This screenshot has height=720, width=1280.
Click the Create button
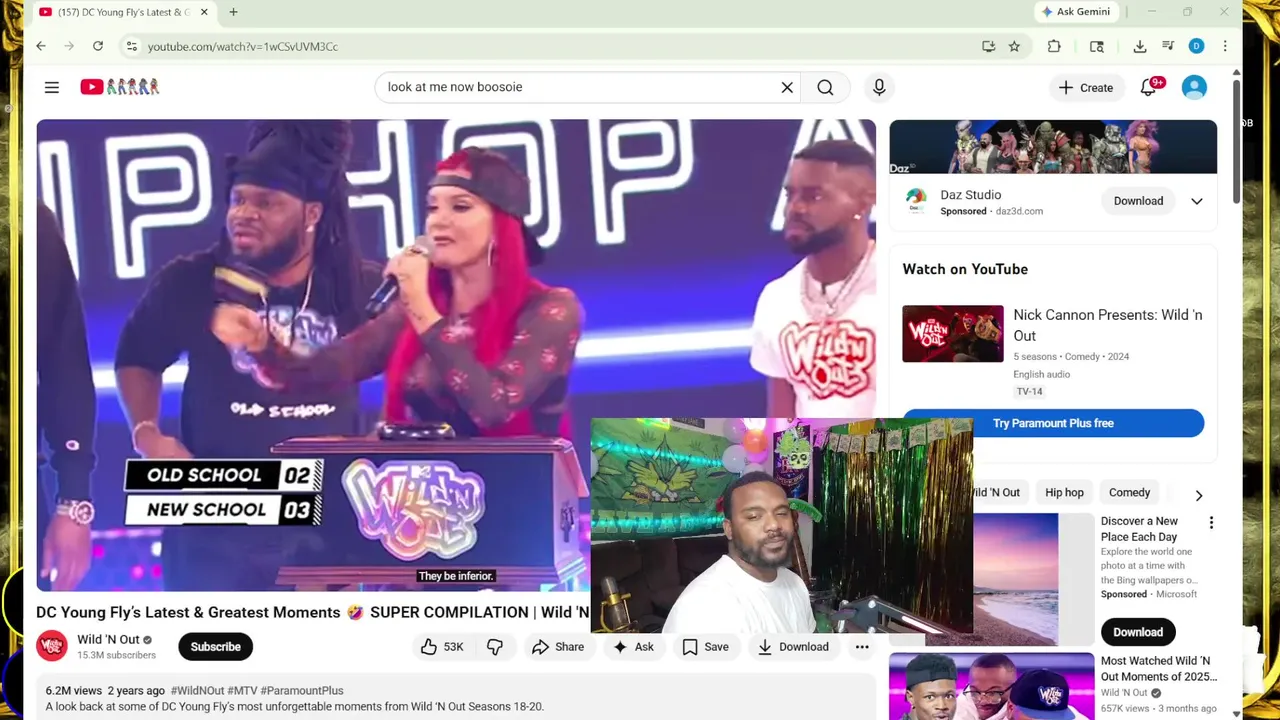pos(1085,87)
